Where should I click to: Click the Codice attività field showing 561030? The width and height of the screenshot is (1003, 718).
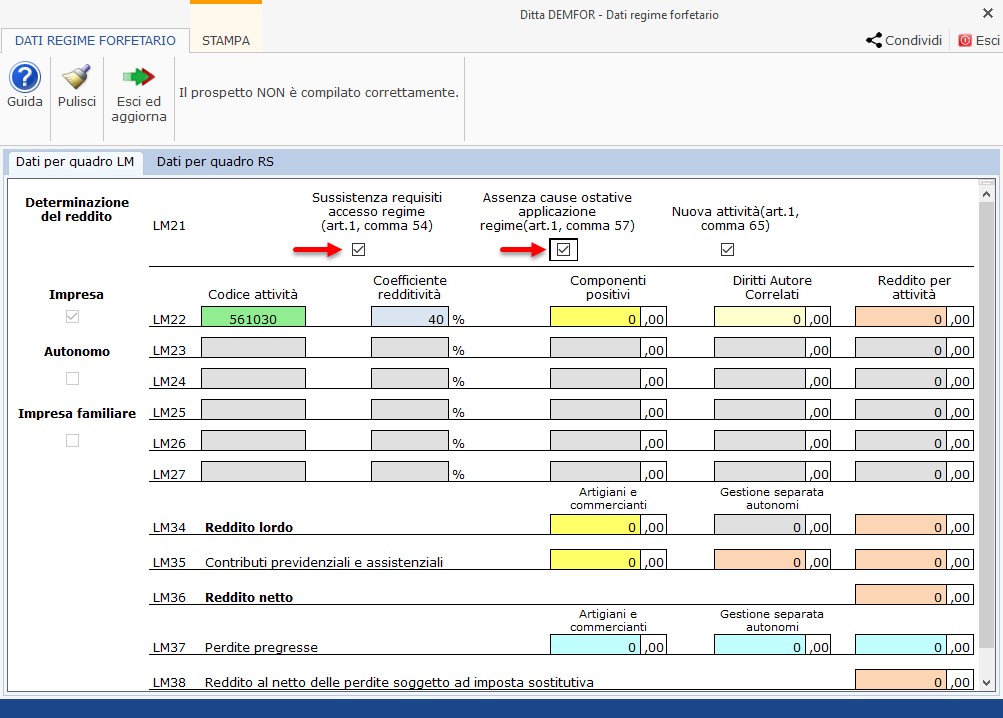pos(255,318)
